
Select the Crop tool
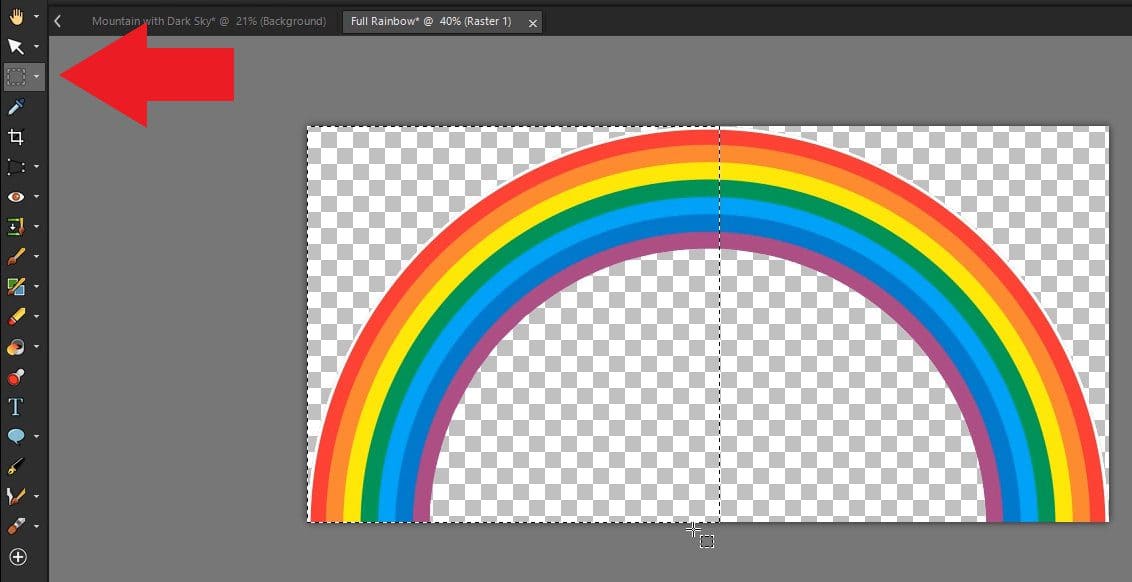(x=15, y=137)
